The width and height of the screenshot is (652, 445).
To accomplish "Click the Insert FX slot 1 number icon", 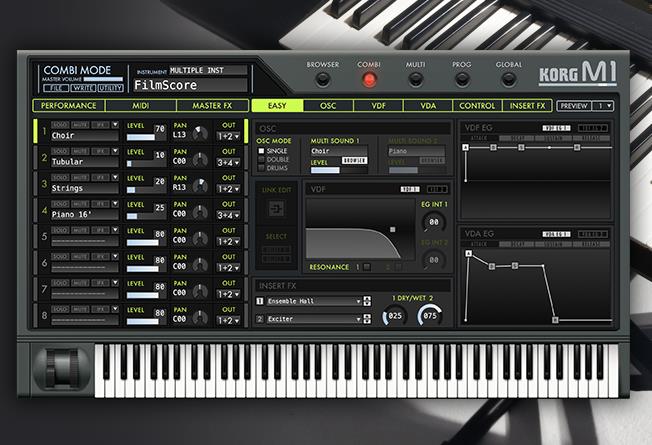I will click(260, 301).
